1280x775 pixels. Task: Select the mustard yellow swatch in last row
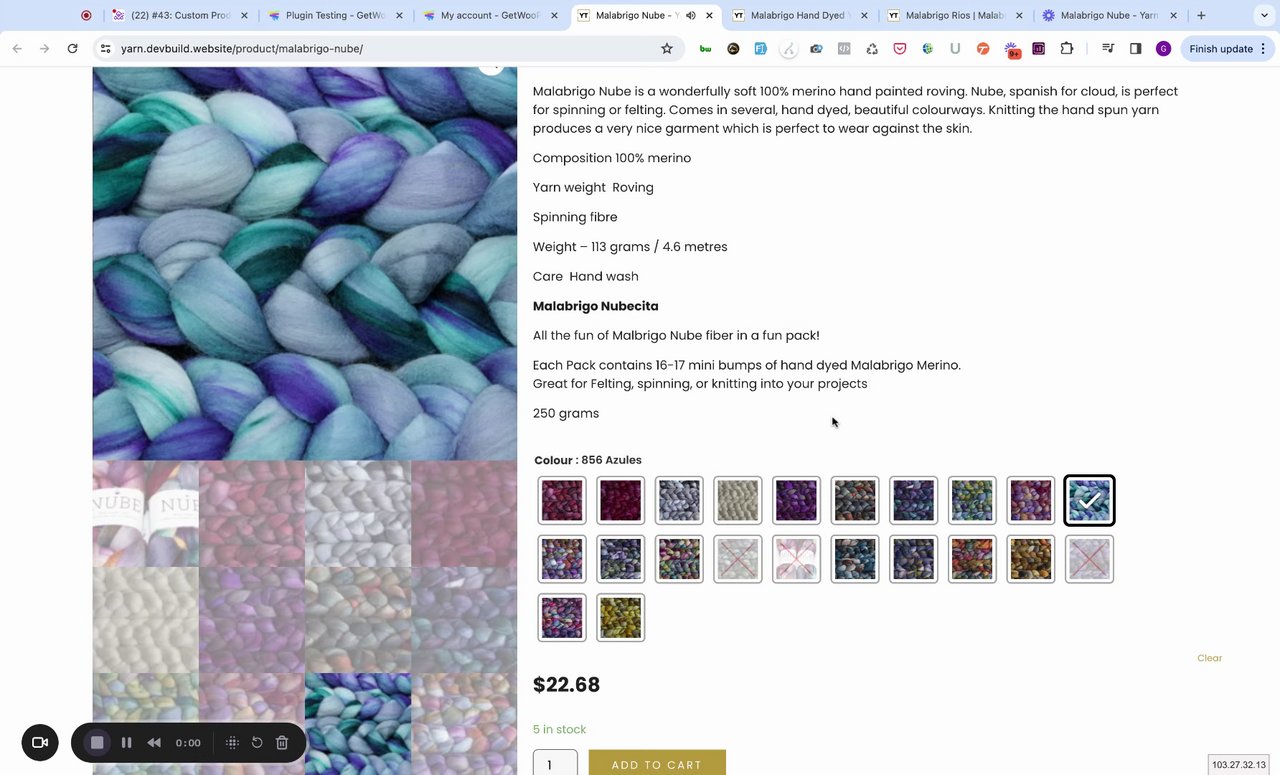click(621, 618)
